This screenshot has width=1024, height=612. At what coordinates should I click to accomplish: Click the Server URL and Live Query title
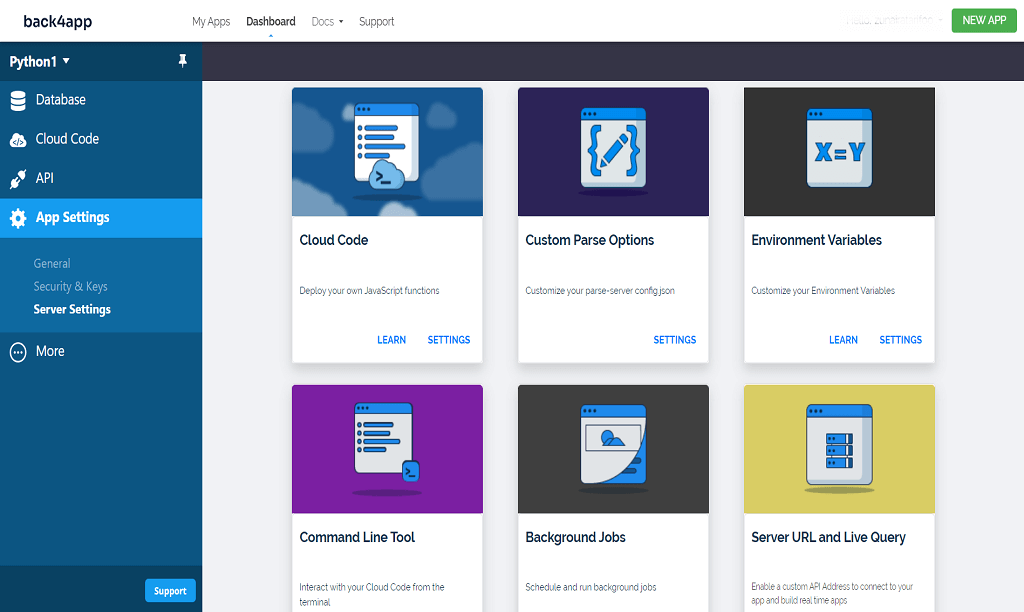click(x=828, y=537)
